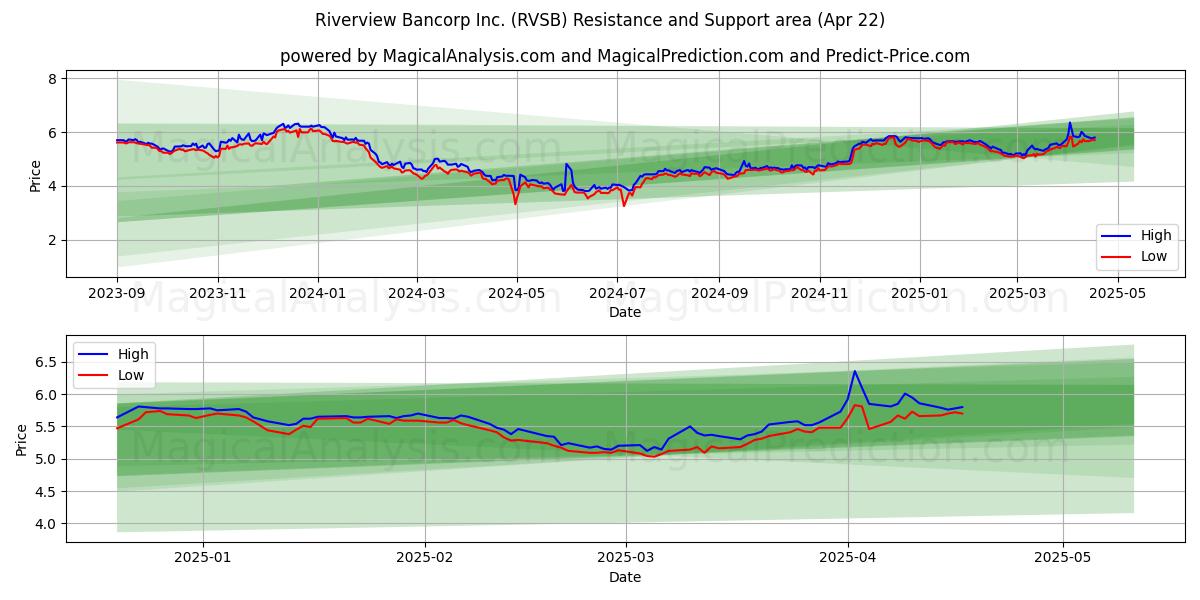1200x600 pixels.
Task: Click the top chart 'Price' axis label
Action: [x=35, y=175]
